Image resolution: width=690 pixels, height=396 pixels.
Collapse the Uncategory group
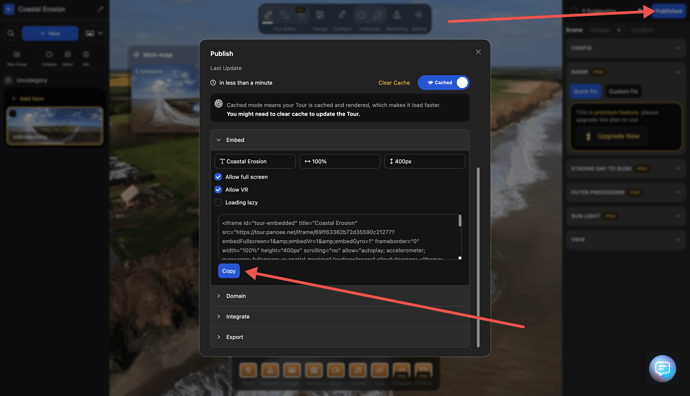tap(8, 80)
